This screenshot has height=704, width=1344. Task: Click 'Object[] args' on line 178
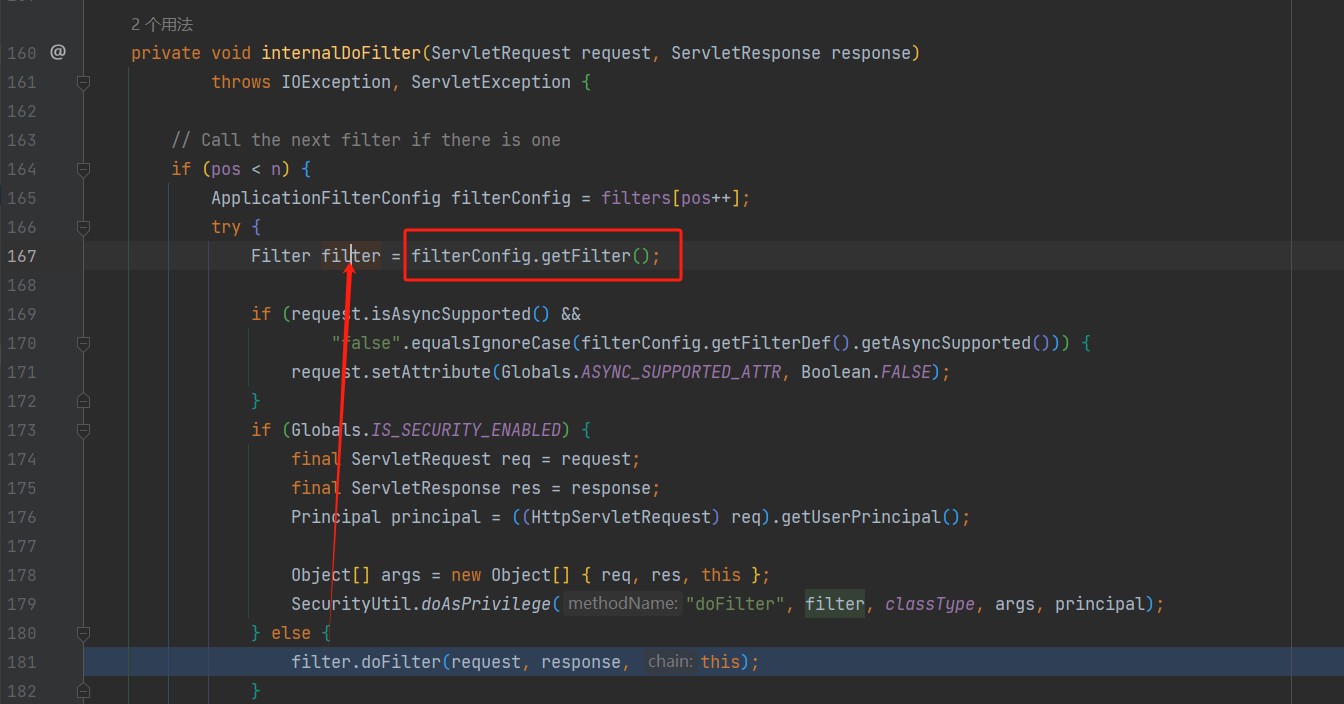click(356, 575)
